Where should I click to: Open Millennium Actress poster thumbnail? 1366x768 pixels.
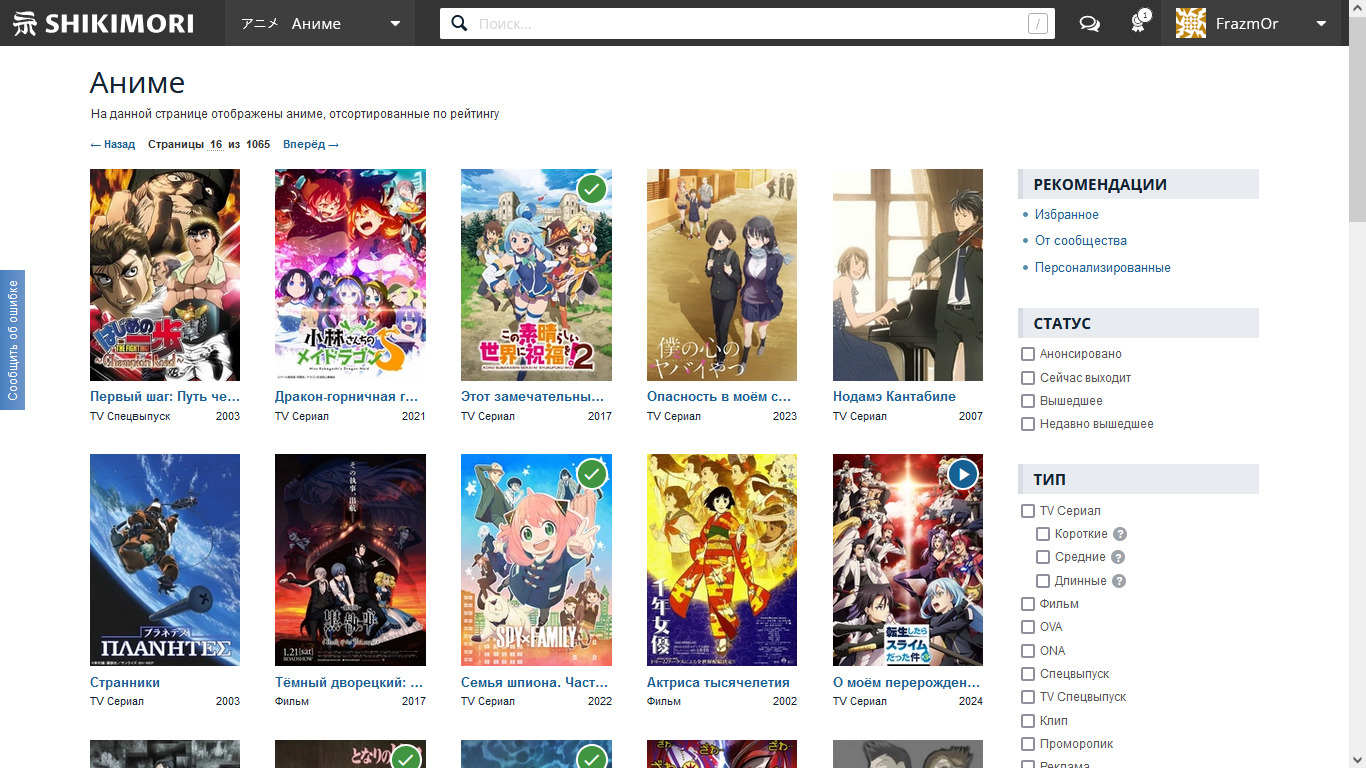[722, 560]
